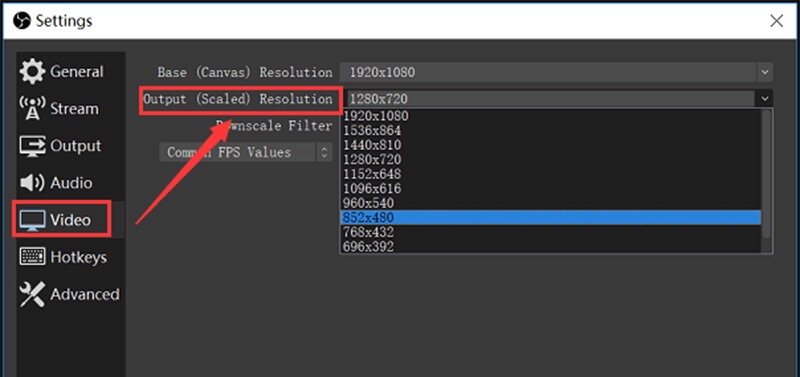Click the OBS logo in title bar
Viewport: 800px width, 377px height.
click(22, 21)
